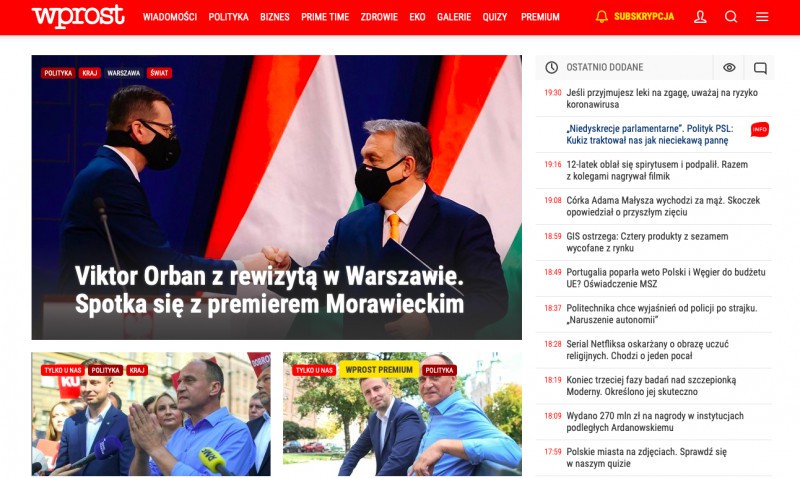Open search via magnifier icon
Screen dimensions: 800x478
coord(731,17)
